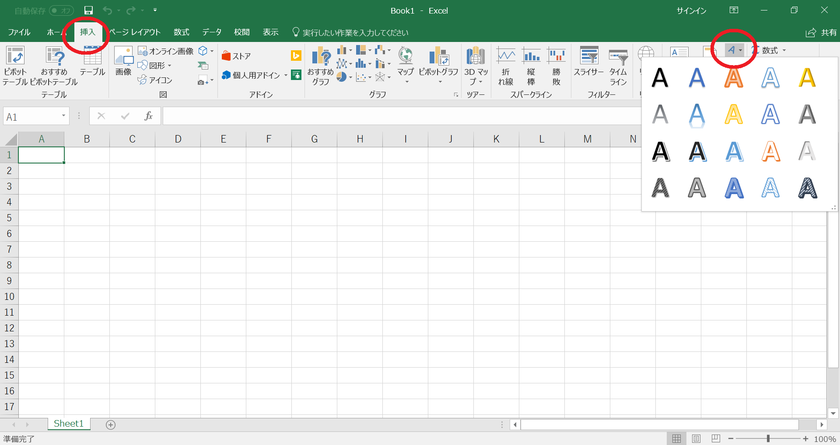Screen dimensions: 840x445
Task: Add a タイムライン timeline filter
Action: click(618, 65)
